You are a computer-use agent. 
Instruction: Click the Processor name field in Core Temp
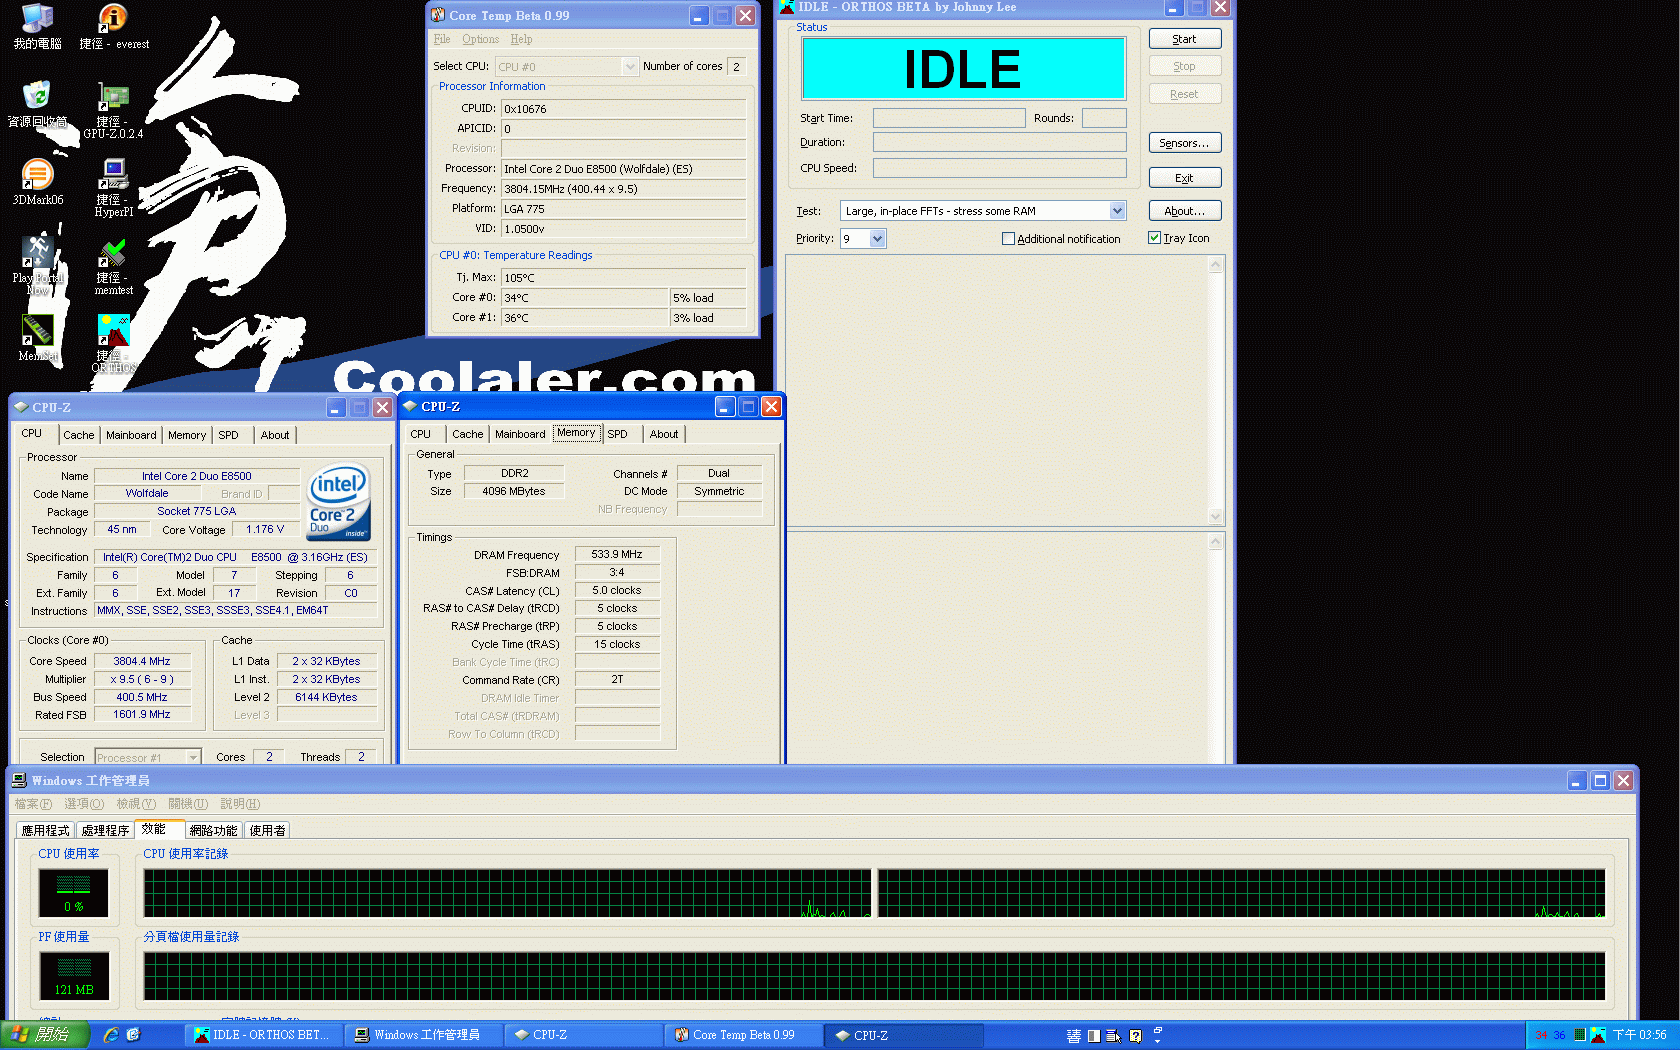623,168
